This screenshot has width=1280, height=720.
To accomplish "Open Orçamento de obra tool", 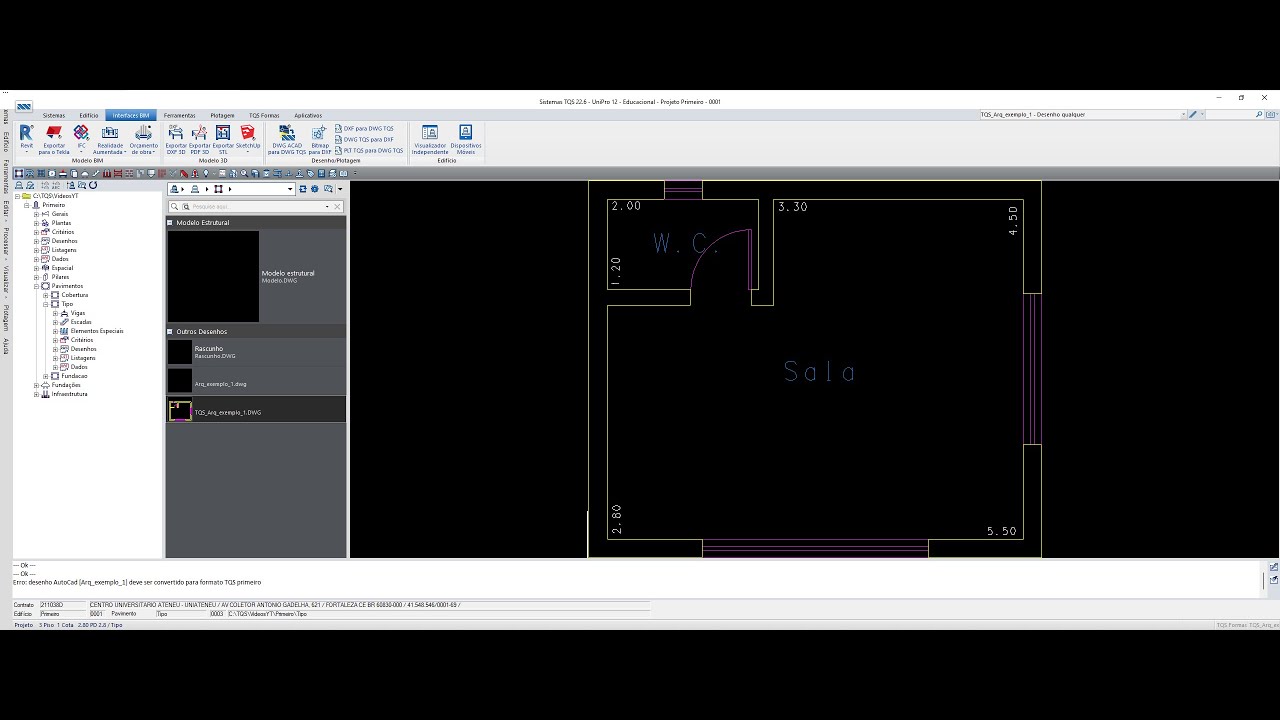I will 144,139.
